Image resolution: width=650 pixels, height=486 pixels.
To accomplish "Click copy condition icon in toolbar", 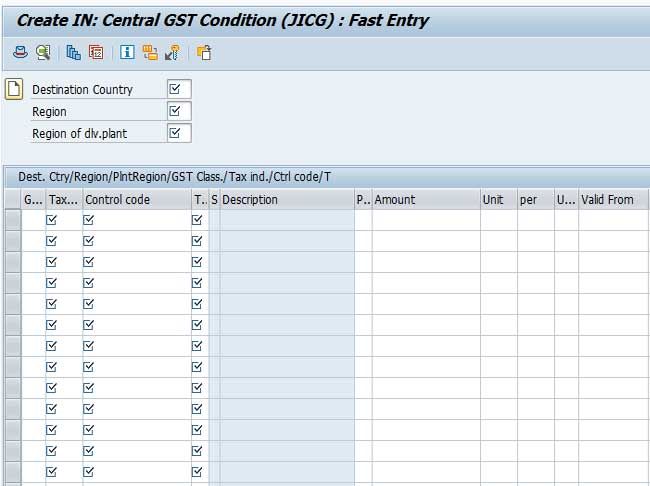I will pyautogui.click(x=204, y=53).
